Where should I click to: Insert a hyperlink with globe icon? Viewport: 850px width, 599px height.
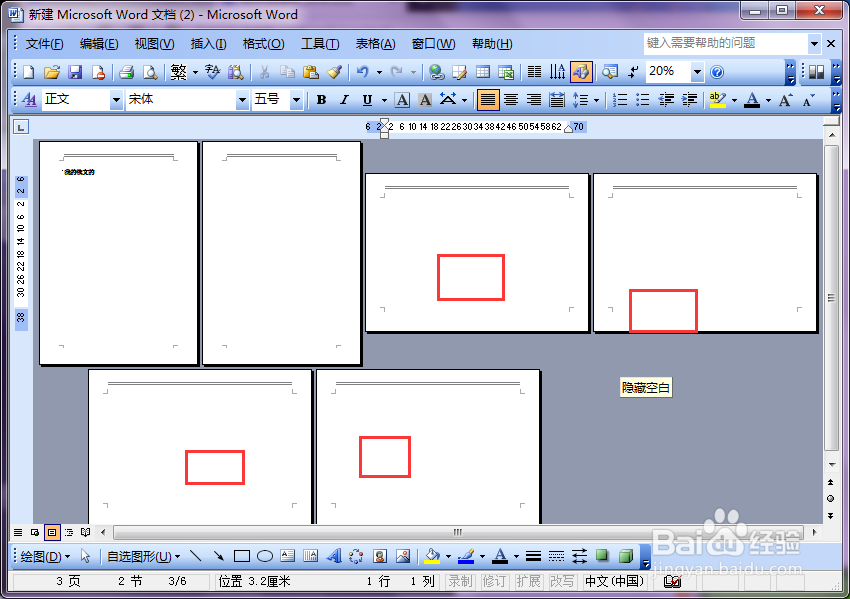436,72
